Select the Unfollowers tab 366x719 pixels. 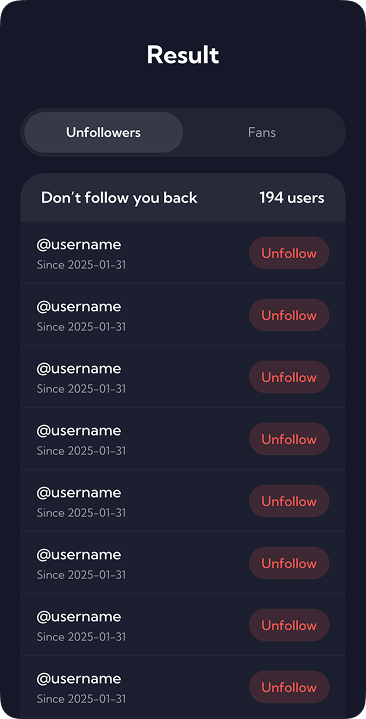[104, 133]
